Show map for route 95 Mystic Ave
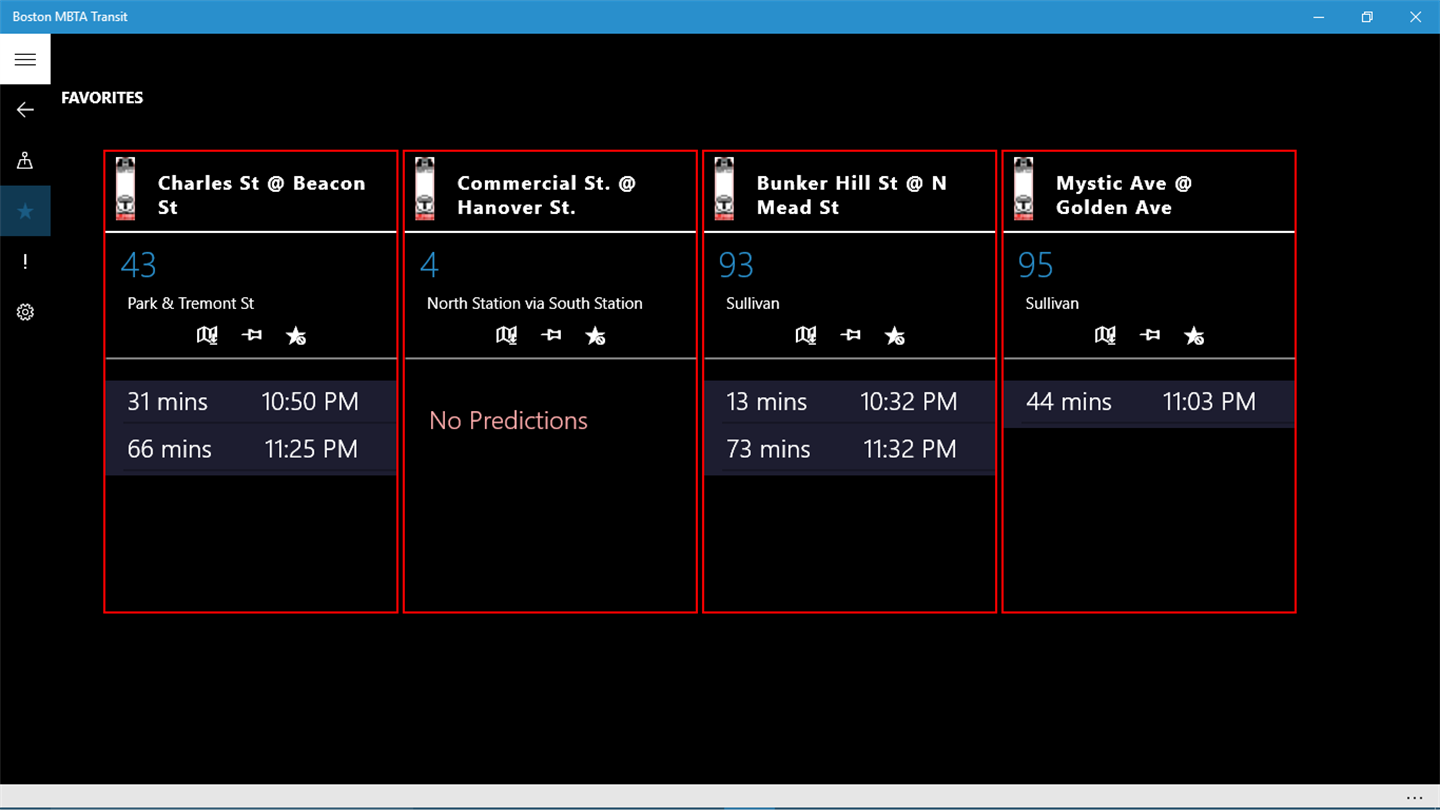Screen dimensions: 1440x810 (x=1105, y=335)
